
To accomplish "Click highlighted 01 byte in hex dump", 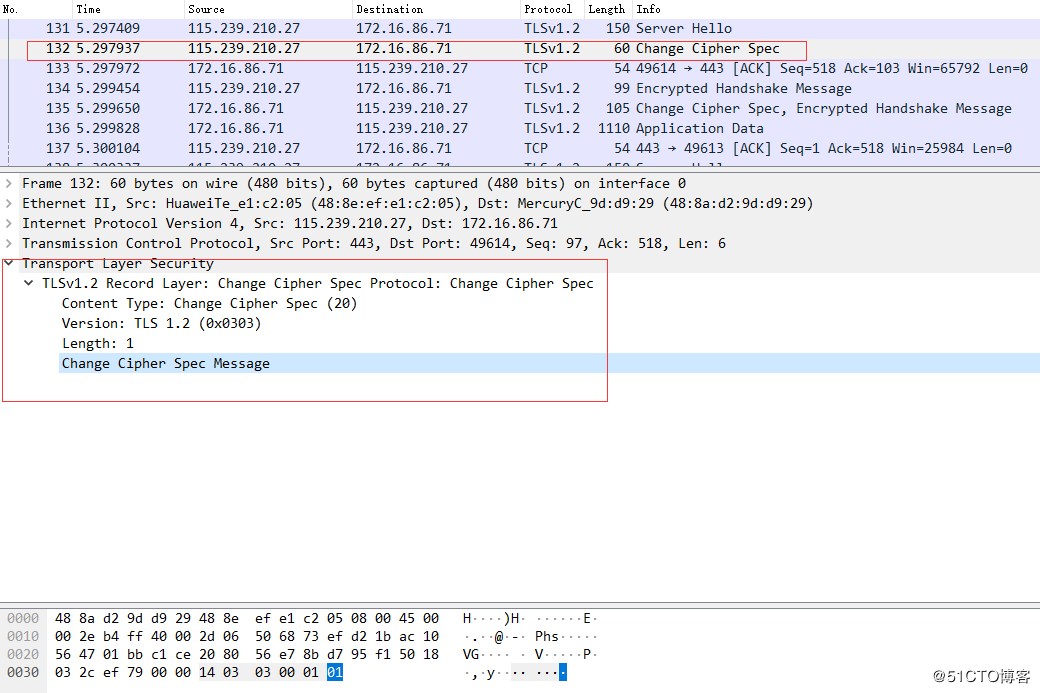I will tap(334, 673).
